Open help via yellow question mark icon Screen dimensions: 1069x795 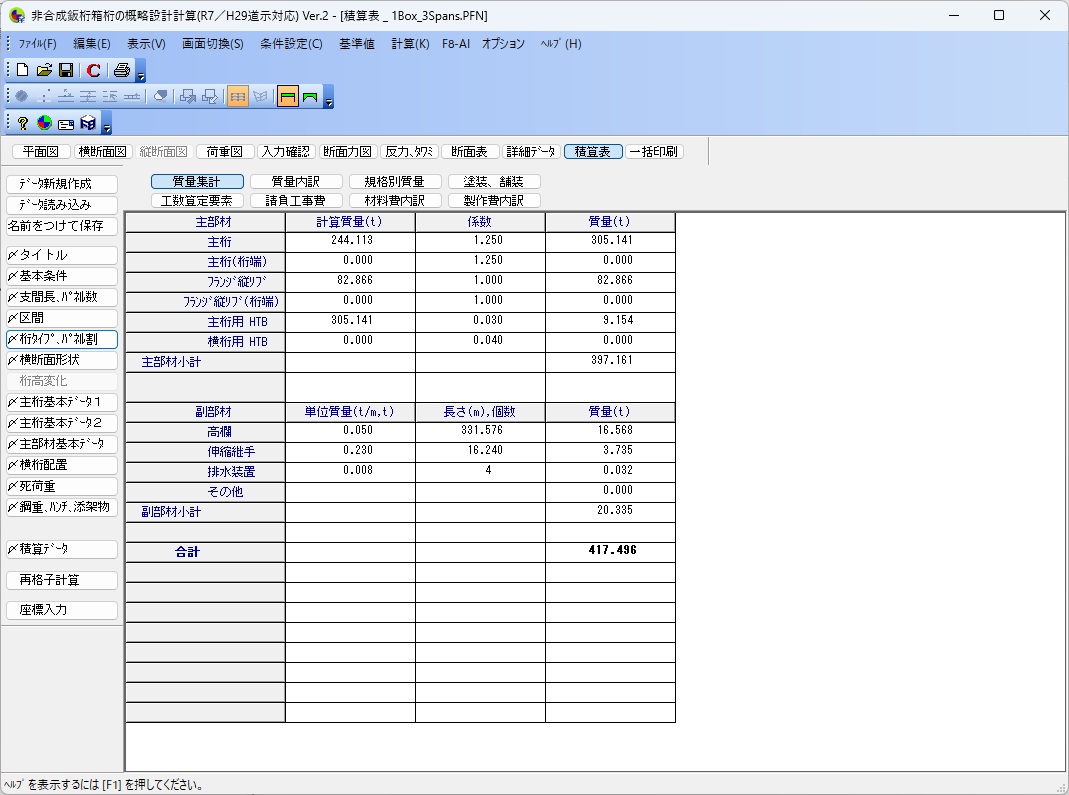[22, 123]
